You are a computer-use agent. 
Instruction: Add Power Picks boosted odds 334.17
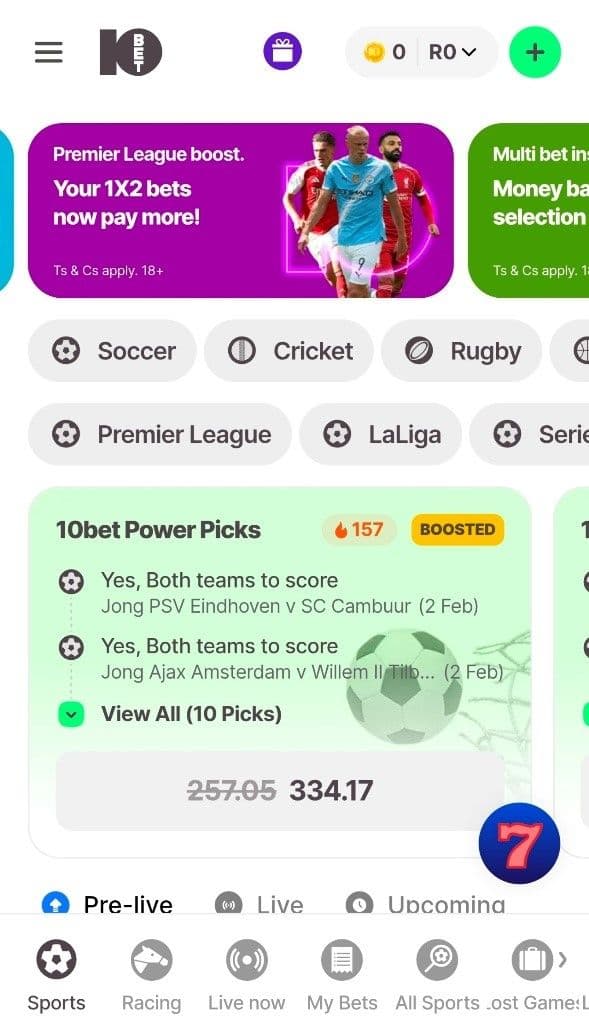click(280, 791)
